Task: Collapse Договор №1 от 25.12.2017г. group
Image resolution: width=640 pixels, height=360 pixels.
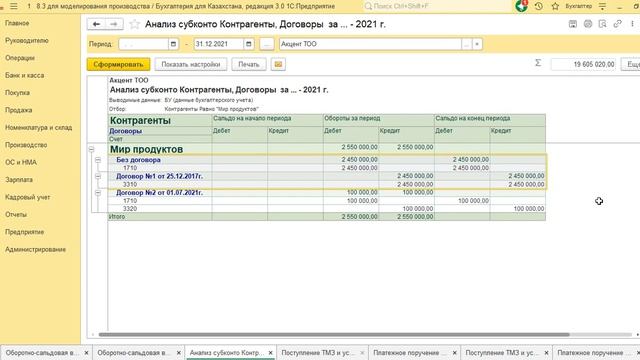Action: coord(98,176)
